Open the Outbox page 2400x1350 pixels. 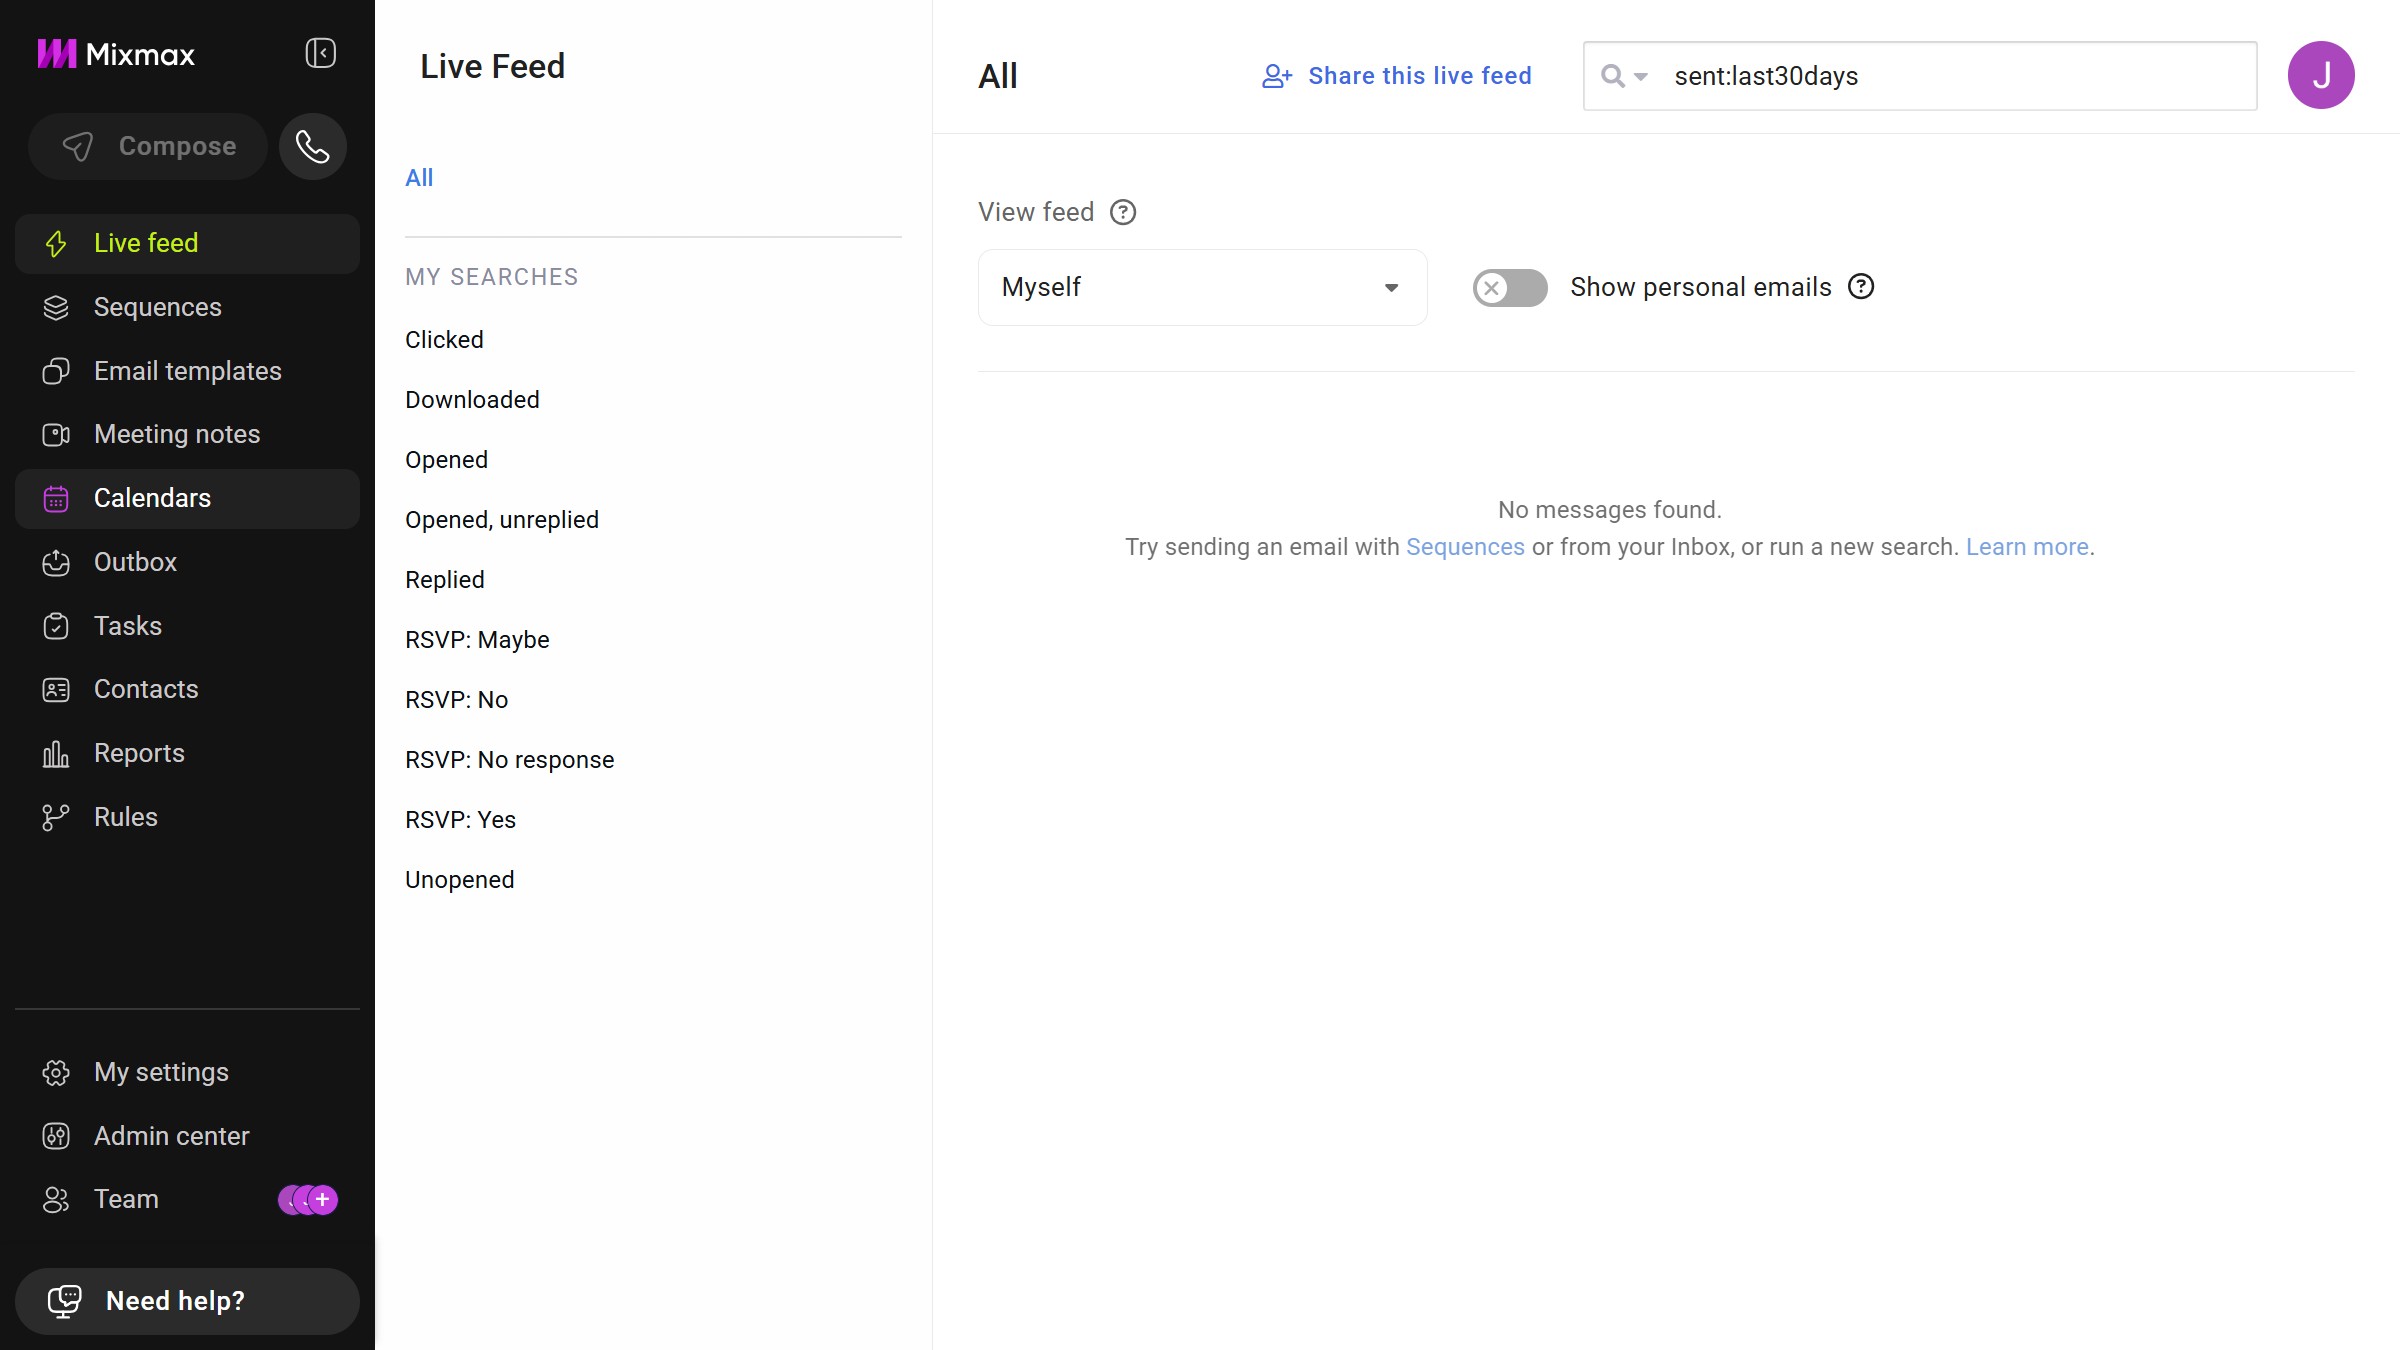click(x=187, y=562)
